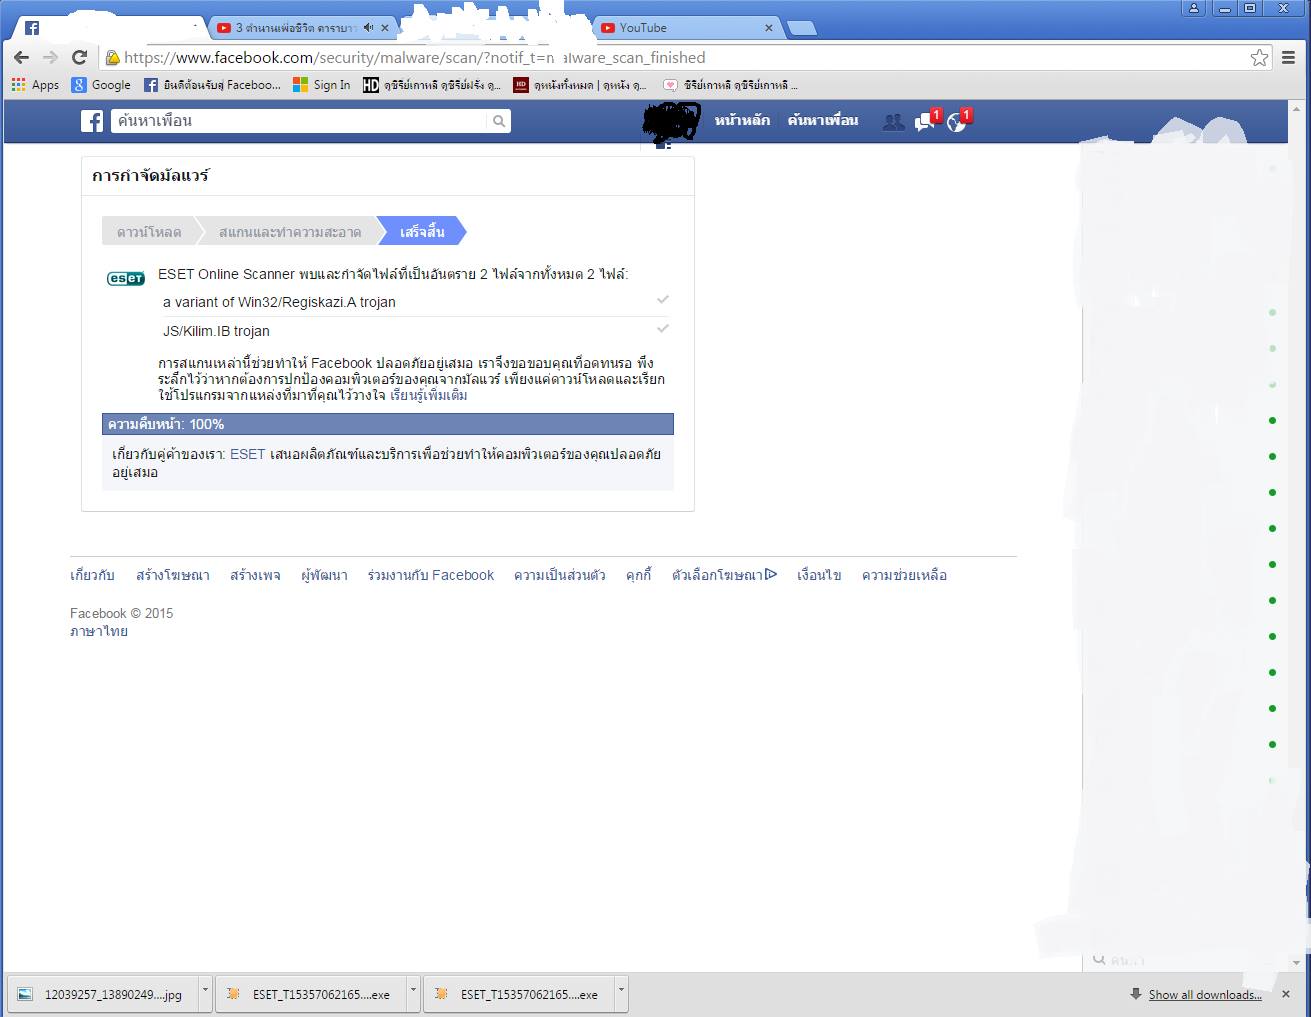Image resolution: width=1311 pixels, height=1017 pixels.
Task: Click the search magnifier button on Facebook
Action: (x=499, y=121)
